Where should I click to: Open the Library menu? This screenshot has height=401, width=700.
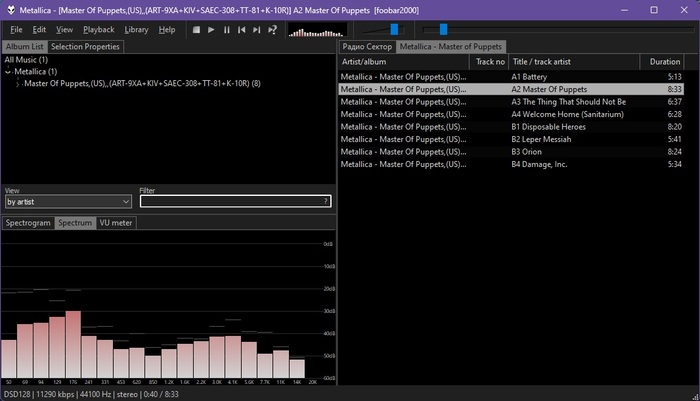click(136, 30)
